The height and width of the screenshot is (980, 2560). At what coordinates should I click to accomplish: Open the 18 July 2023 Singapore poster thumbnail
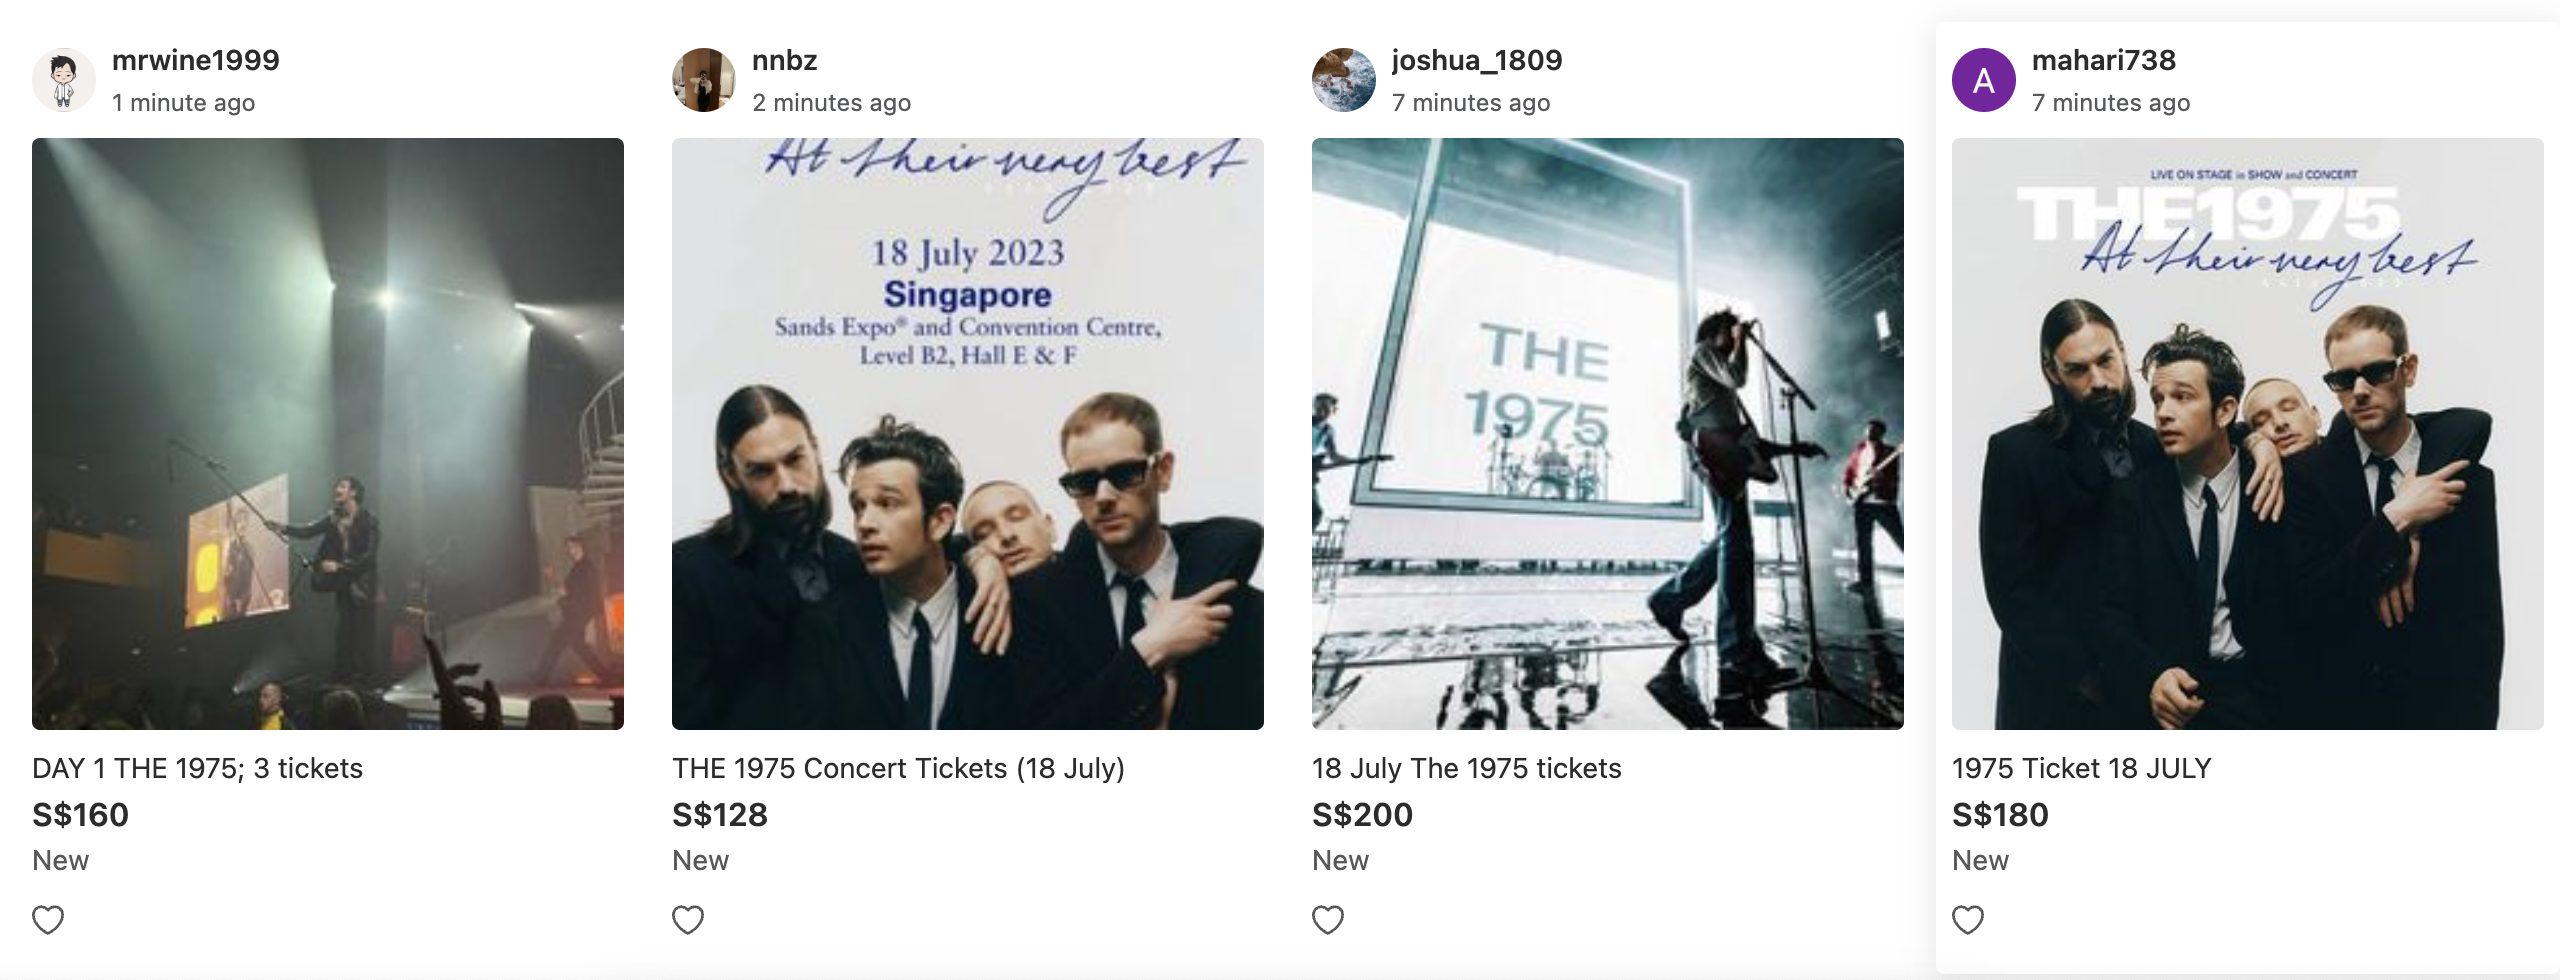point(968,434)
